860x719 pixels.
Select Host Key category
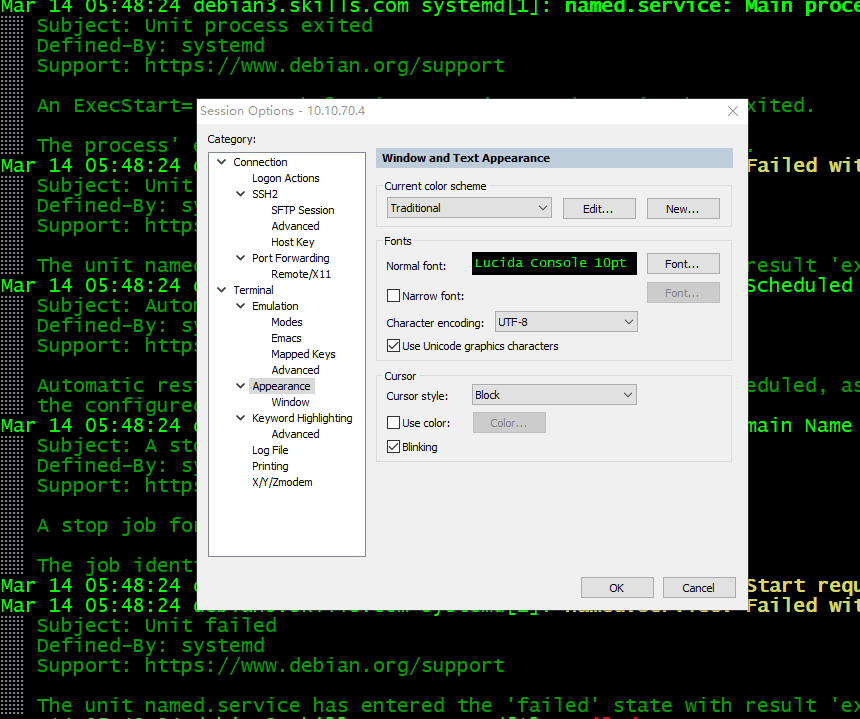coord(292,242)
